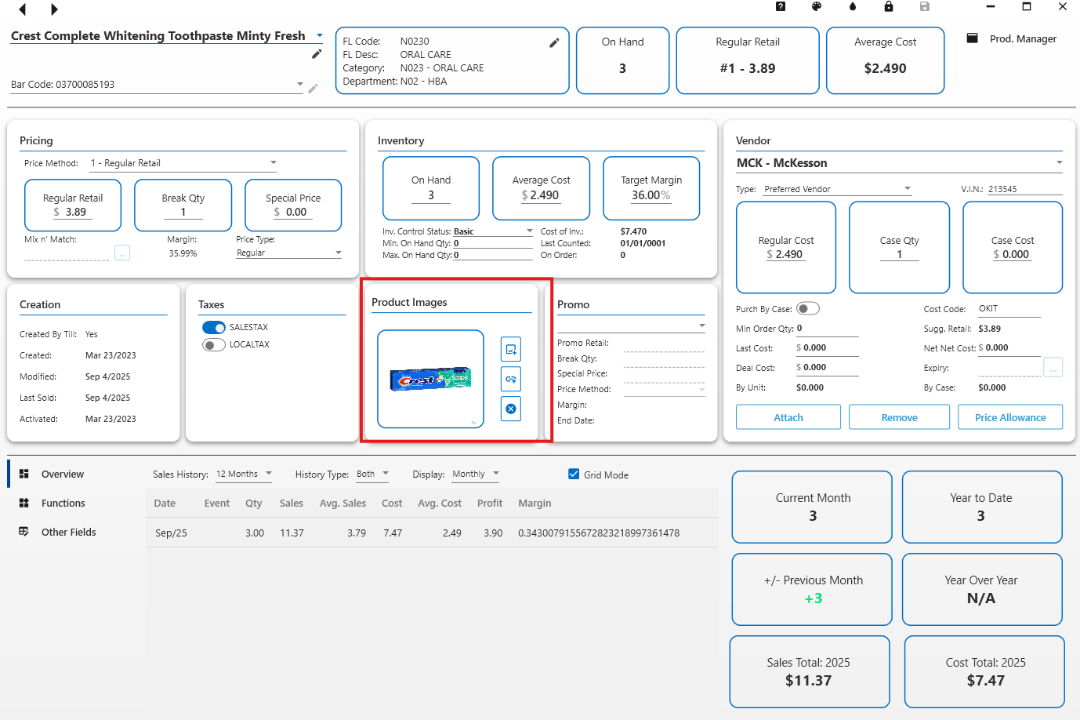The width and height of the screenshot is (1080, 720).
Task: Open Expiry date ellipsis button
Action: 1052,368
